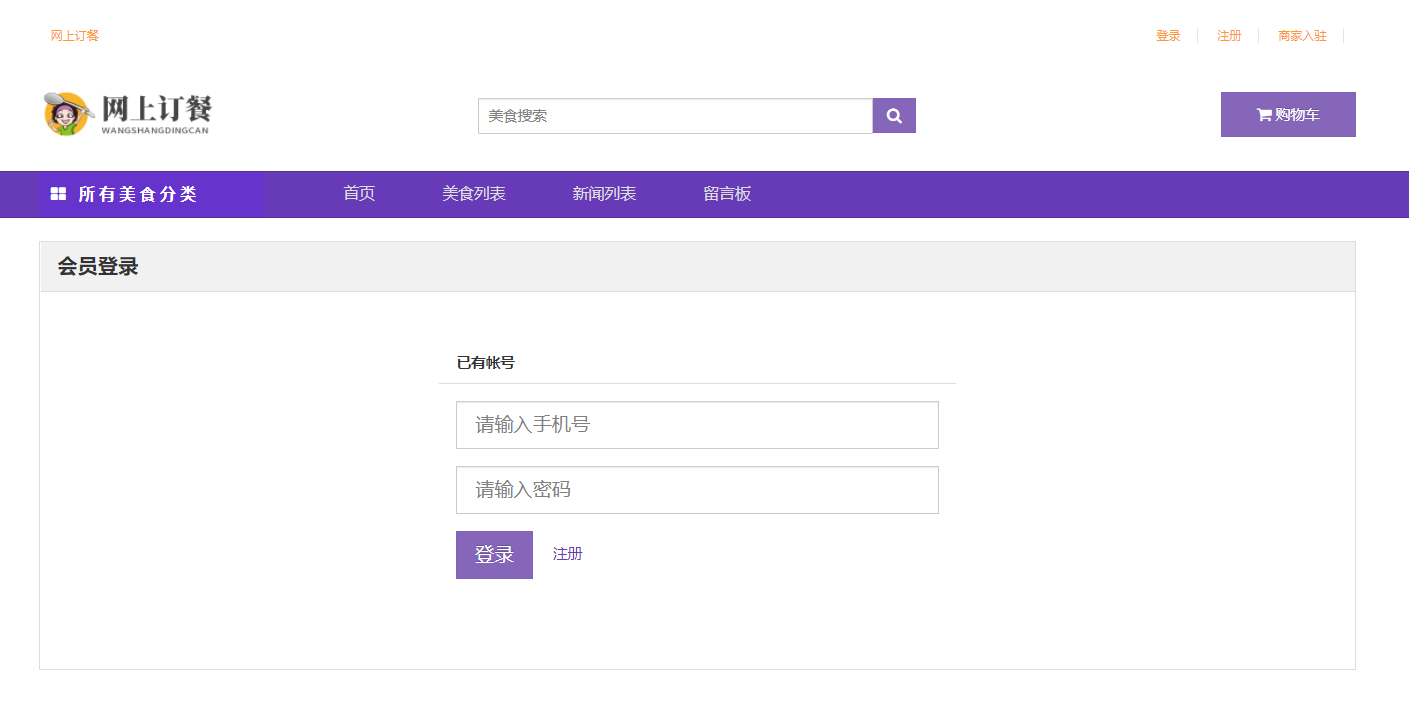
Task: Click the 美食搜索 search input field
Action: [x=676, y=115]
